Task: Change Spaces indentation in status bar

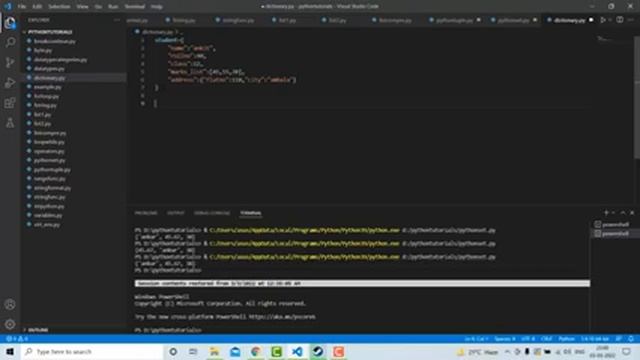Action: (505, 339)
